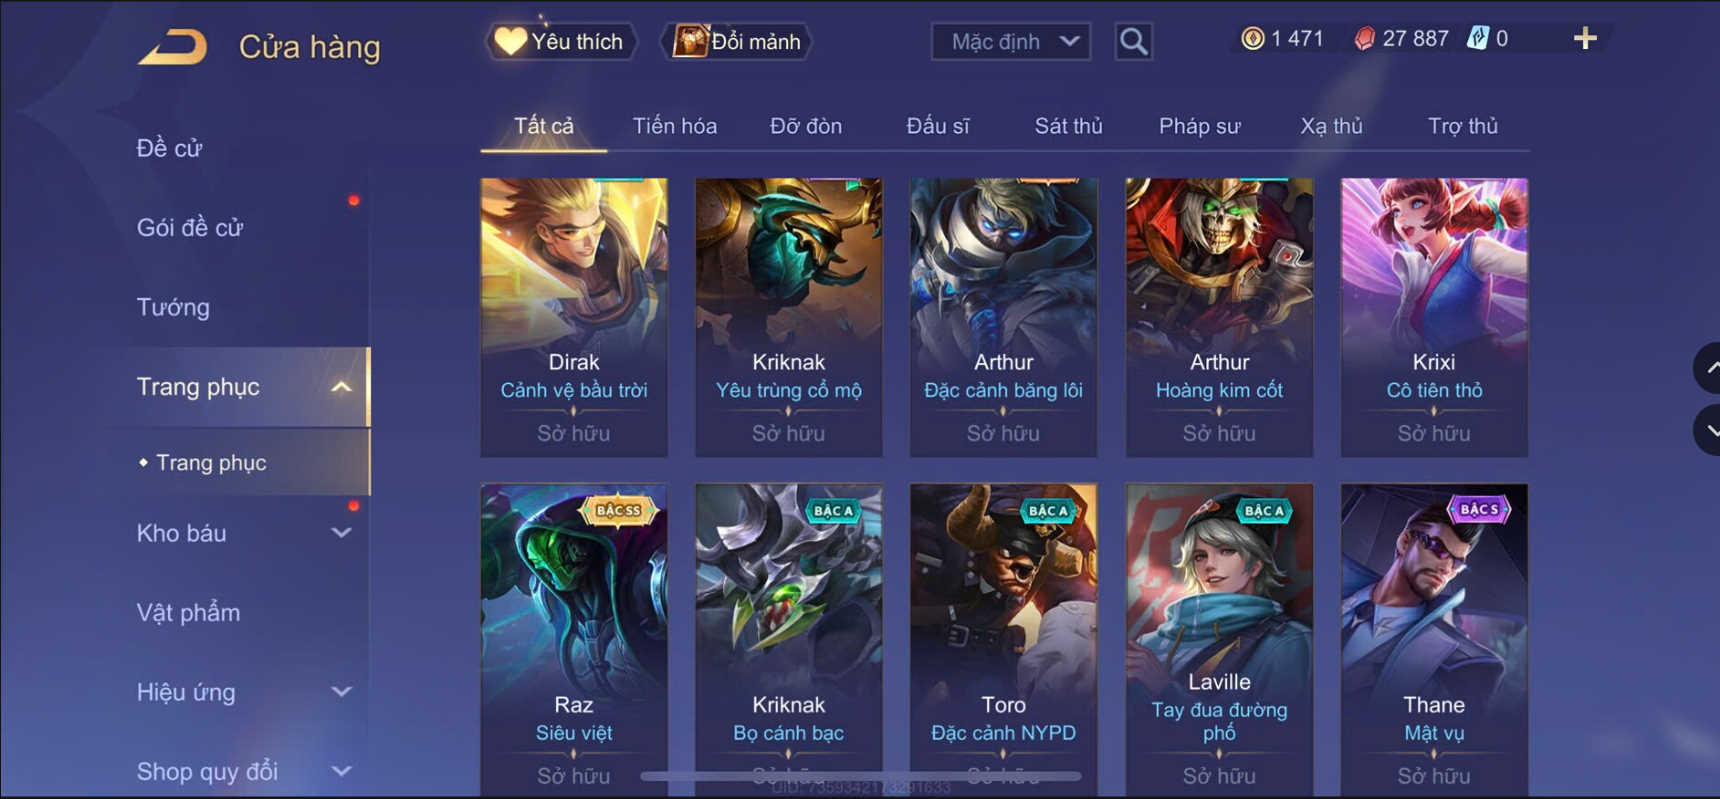Go to Gói đề cử section
1720x799 pixels.
point(190,227)
